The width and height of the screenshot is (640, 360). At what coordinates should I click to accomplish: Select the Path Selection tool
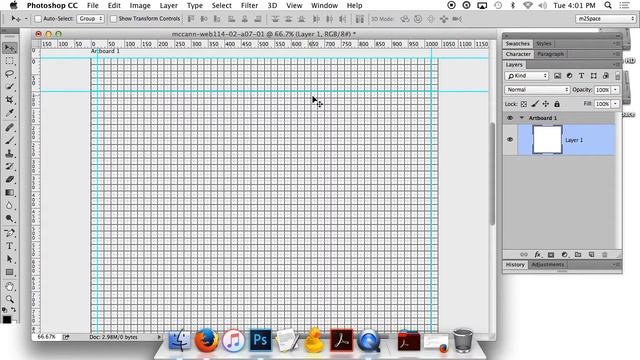(x=9, y=259)
